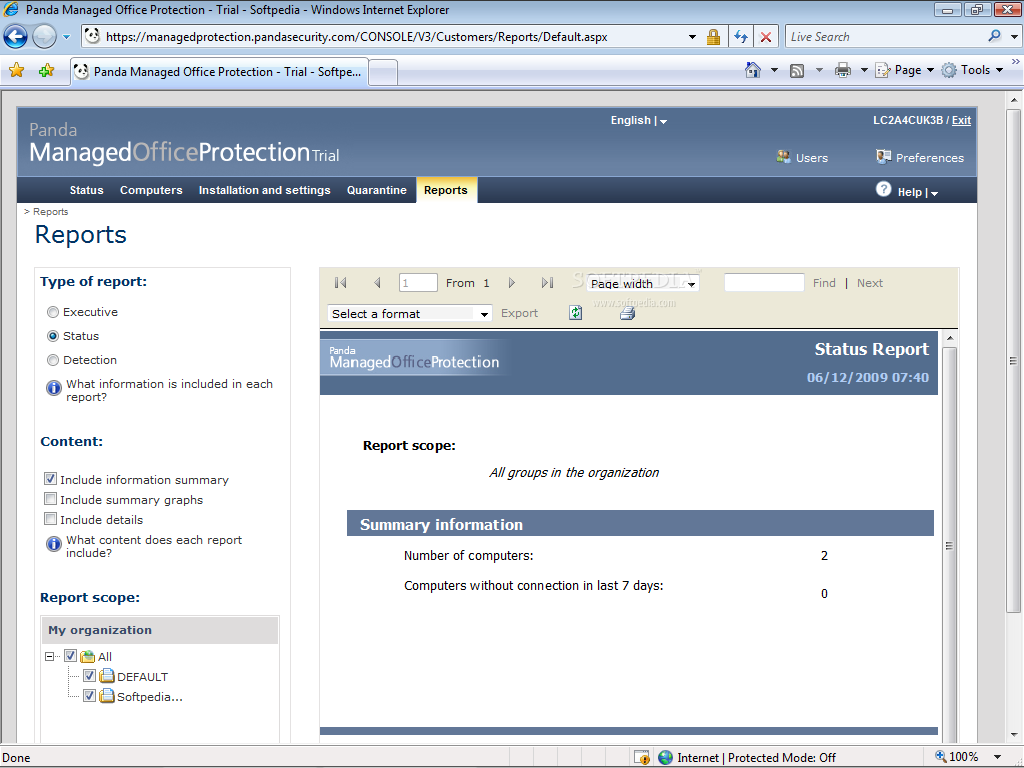Go to previous report page arrow
Image resolution: width=1024 pixels, height=768 pixels.
(377, 283)
